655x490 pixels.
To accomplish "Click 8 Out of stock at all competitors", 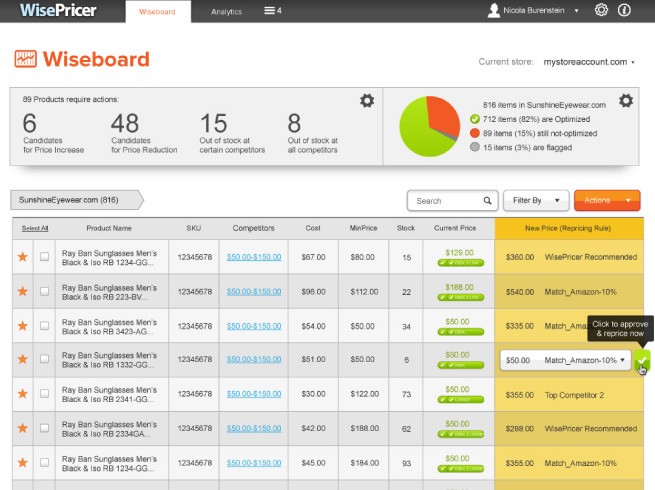I will (x=313, y=133).
